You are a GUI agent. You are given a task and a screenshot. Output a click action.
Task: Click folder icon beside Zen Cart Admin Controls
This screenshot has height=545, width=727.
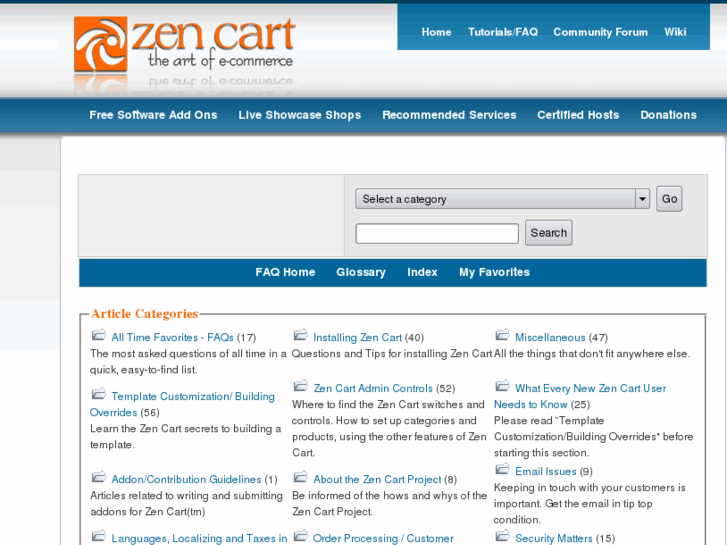[300, 386]
